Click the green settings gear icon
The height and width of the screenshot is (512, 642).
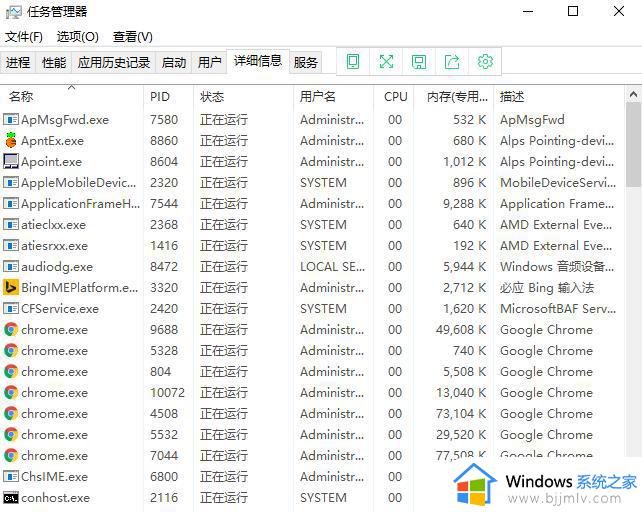click(x=485, y=62)
